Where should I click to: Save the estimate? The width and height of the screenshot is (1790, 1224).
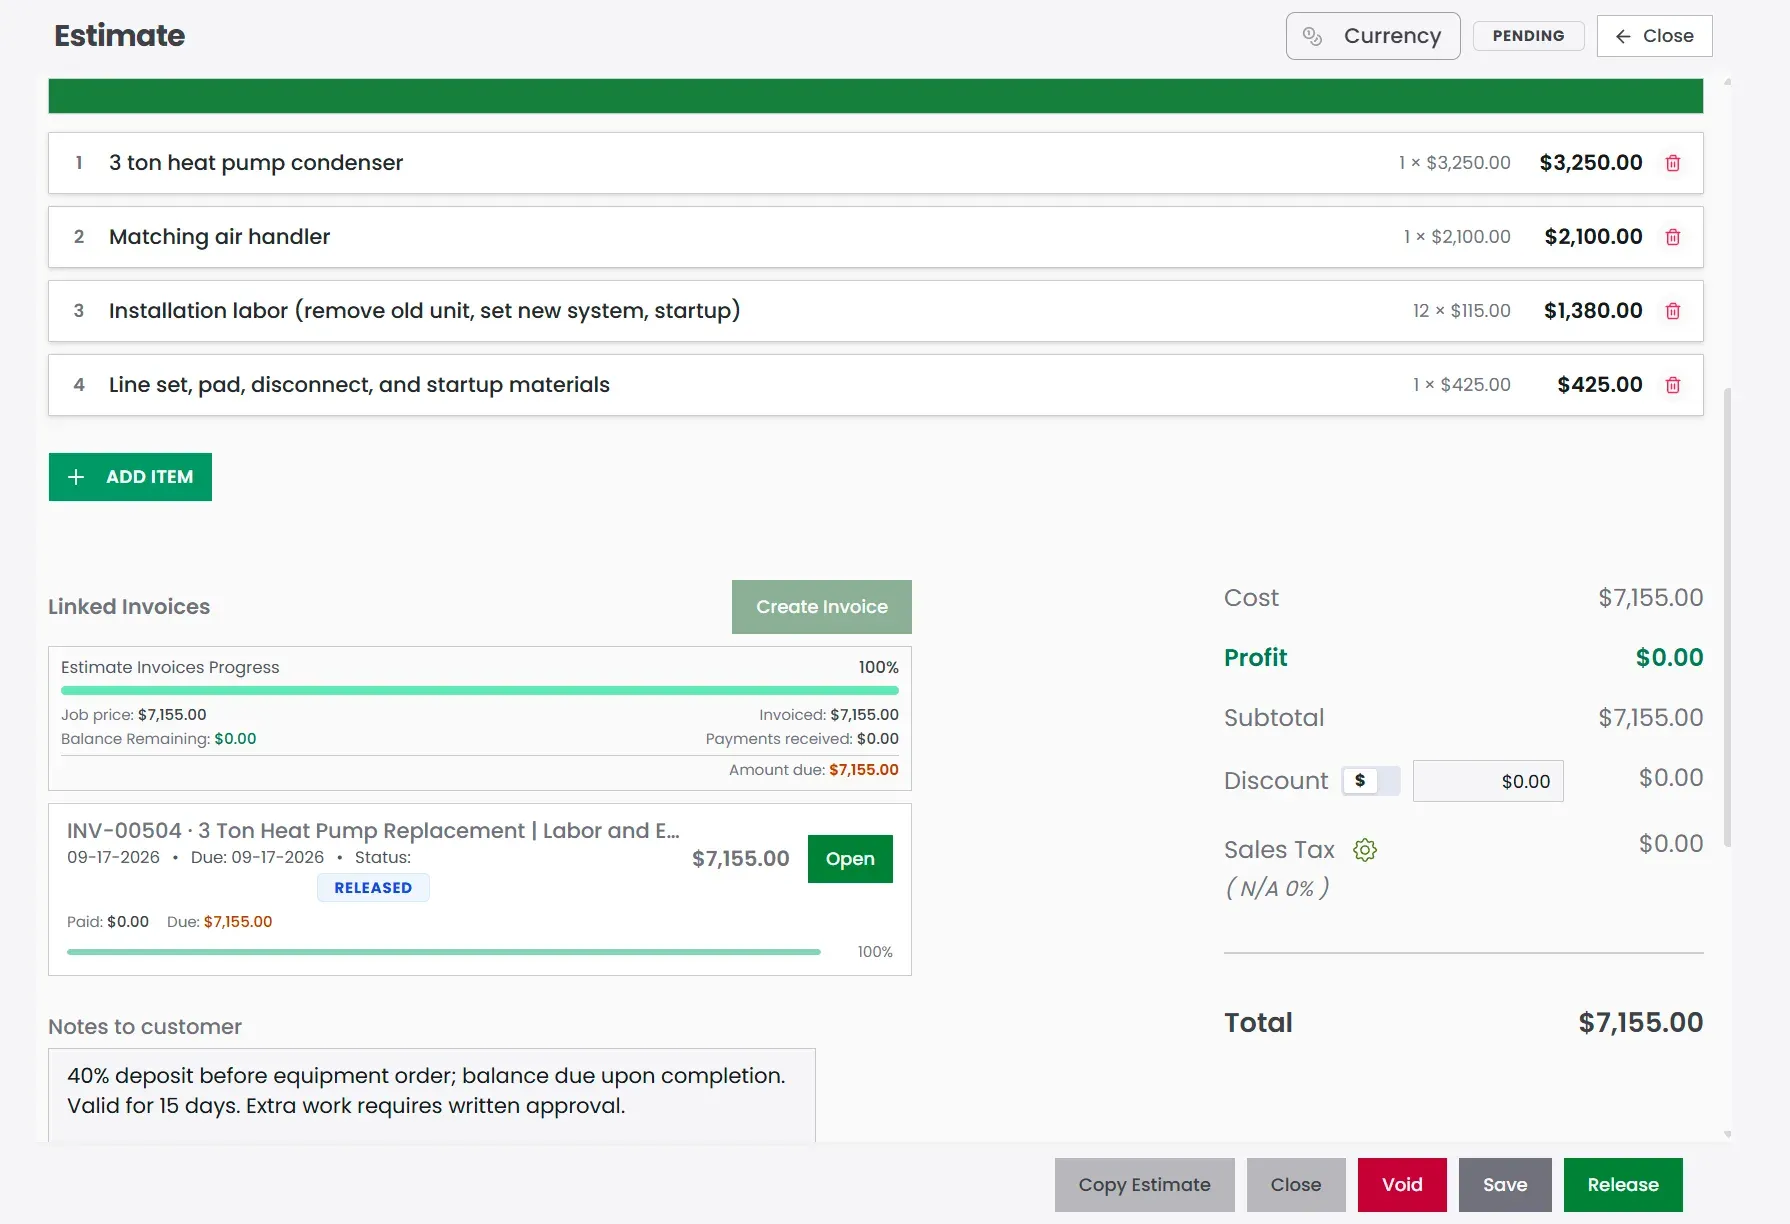click(1505, 1185)
